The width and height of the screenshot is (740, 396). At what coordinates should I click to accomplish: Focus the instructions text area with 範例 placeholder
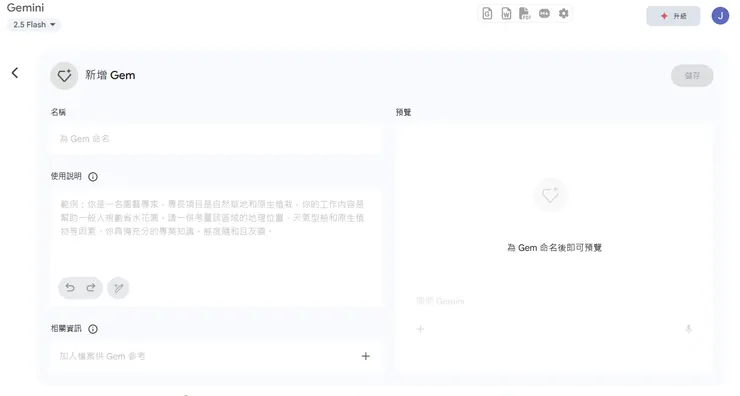216,231
